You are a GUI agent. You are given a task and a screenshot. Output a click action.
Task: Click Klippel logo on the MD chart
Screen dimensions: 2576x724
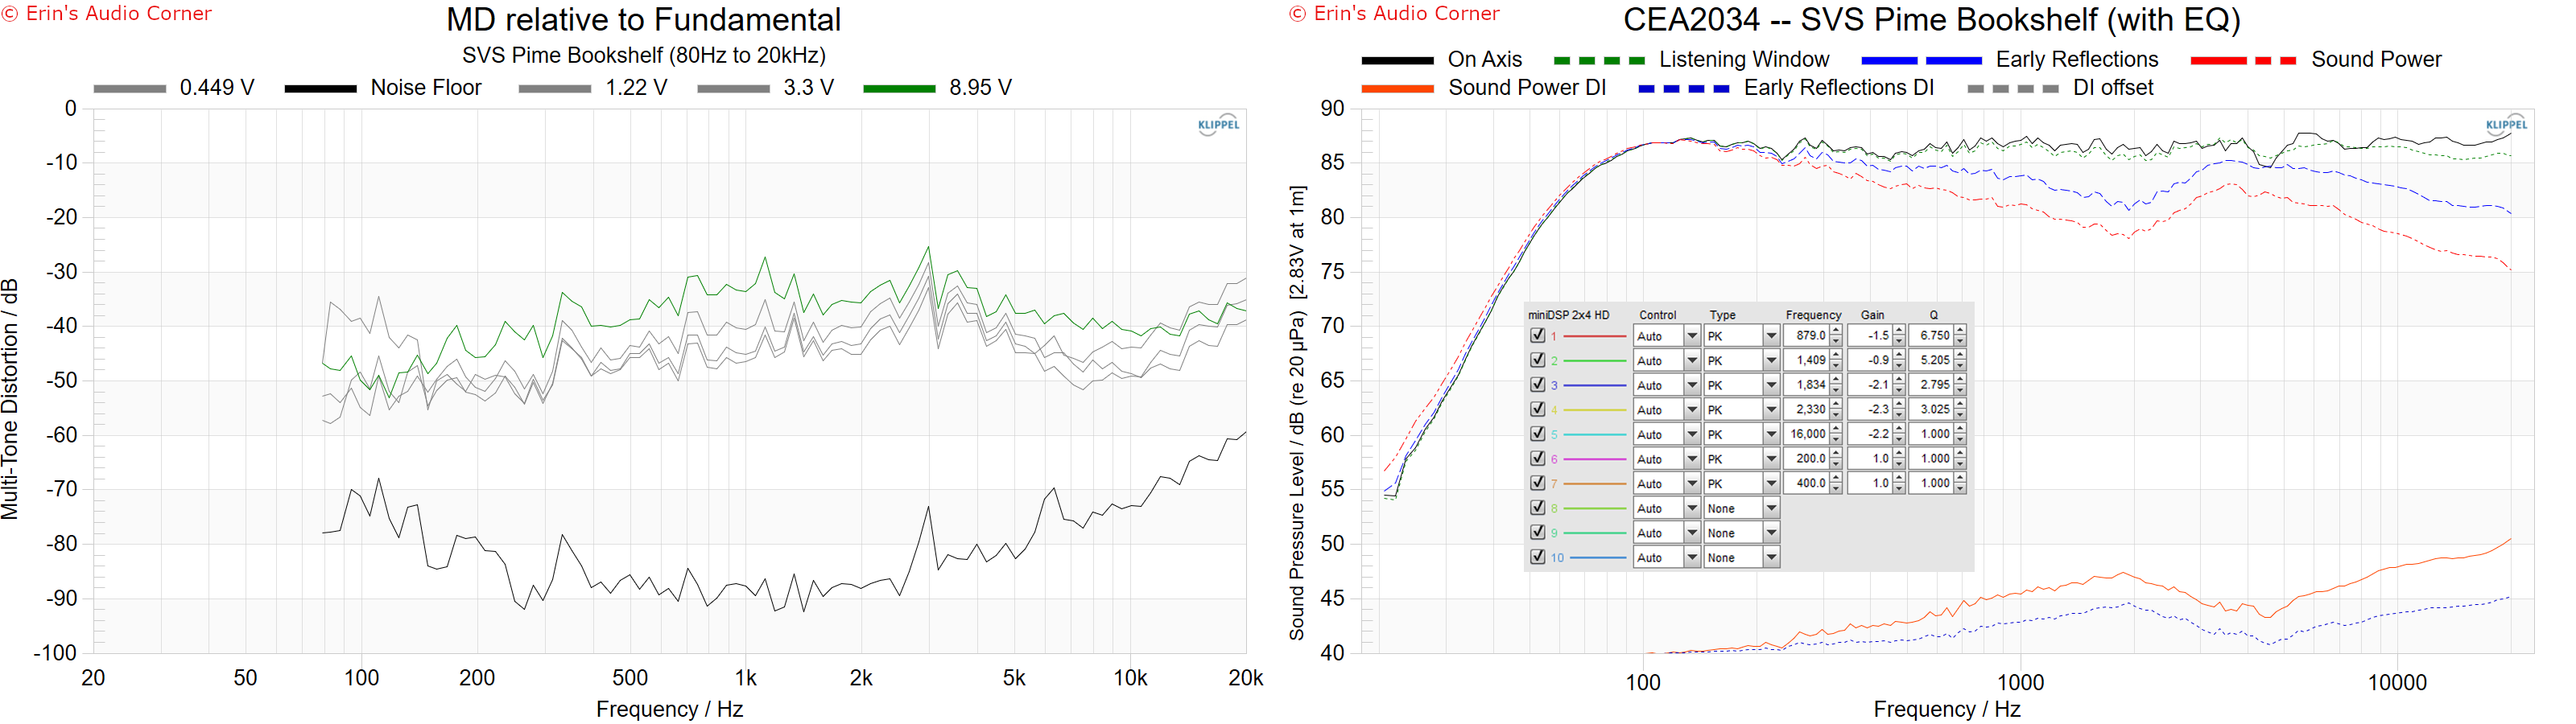click(1218, 125)
